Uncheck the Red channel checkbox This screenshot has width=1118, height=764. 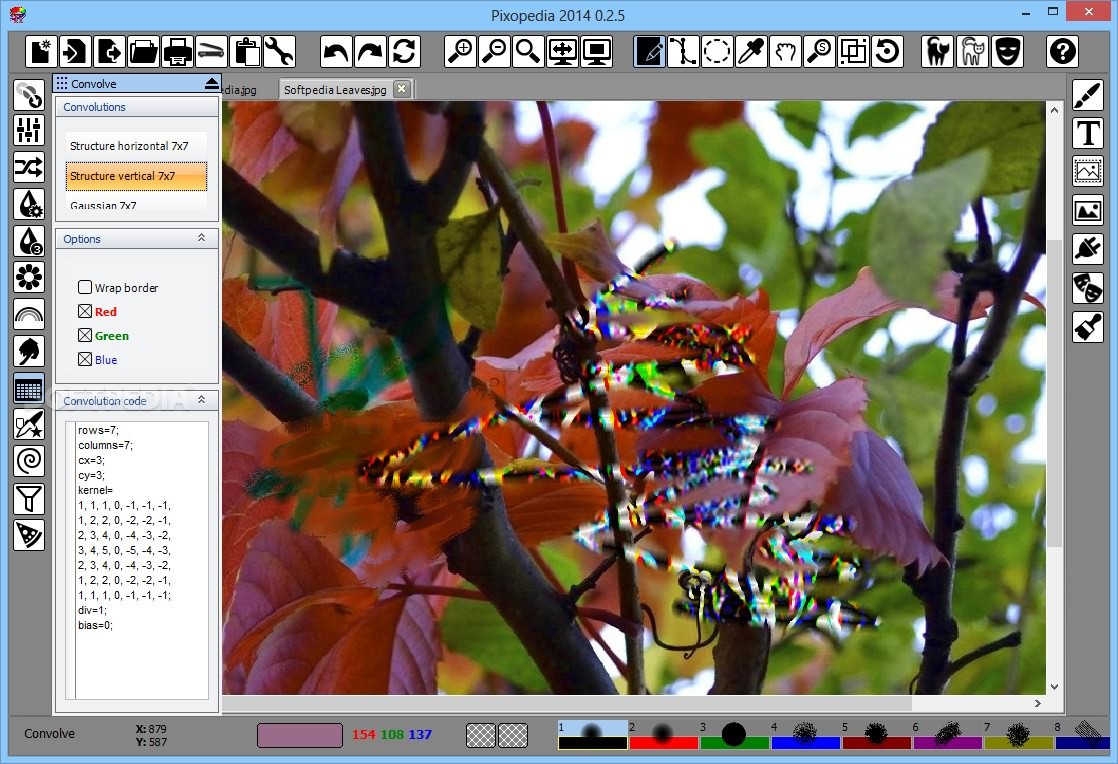85,311
